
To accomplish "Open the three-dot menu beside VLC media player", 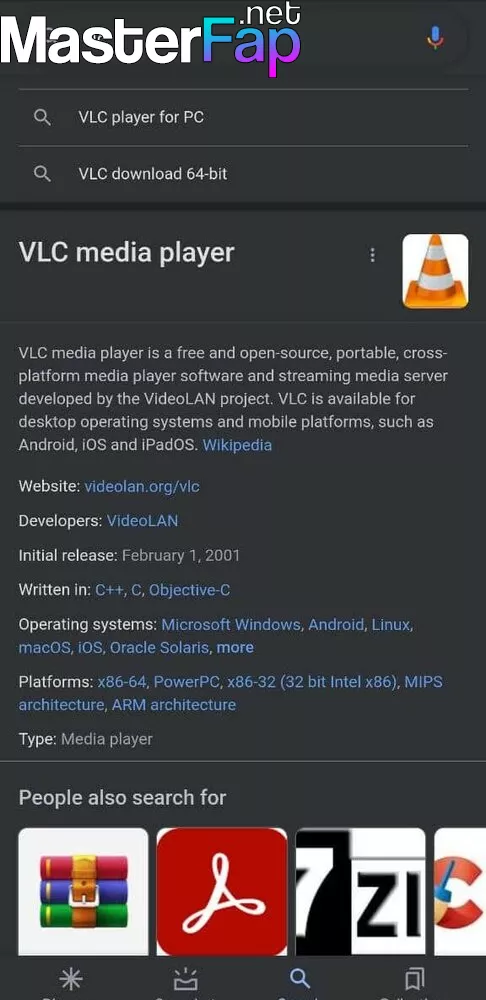I will (x=372, y=256).
